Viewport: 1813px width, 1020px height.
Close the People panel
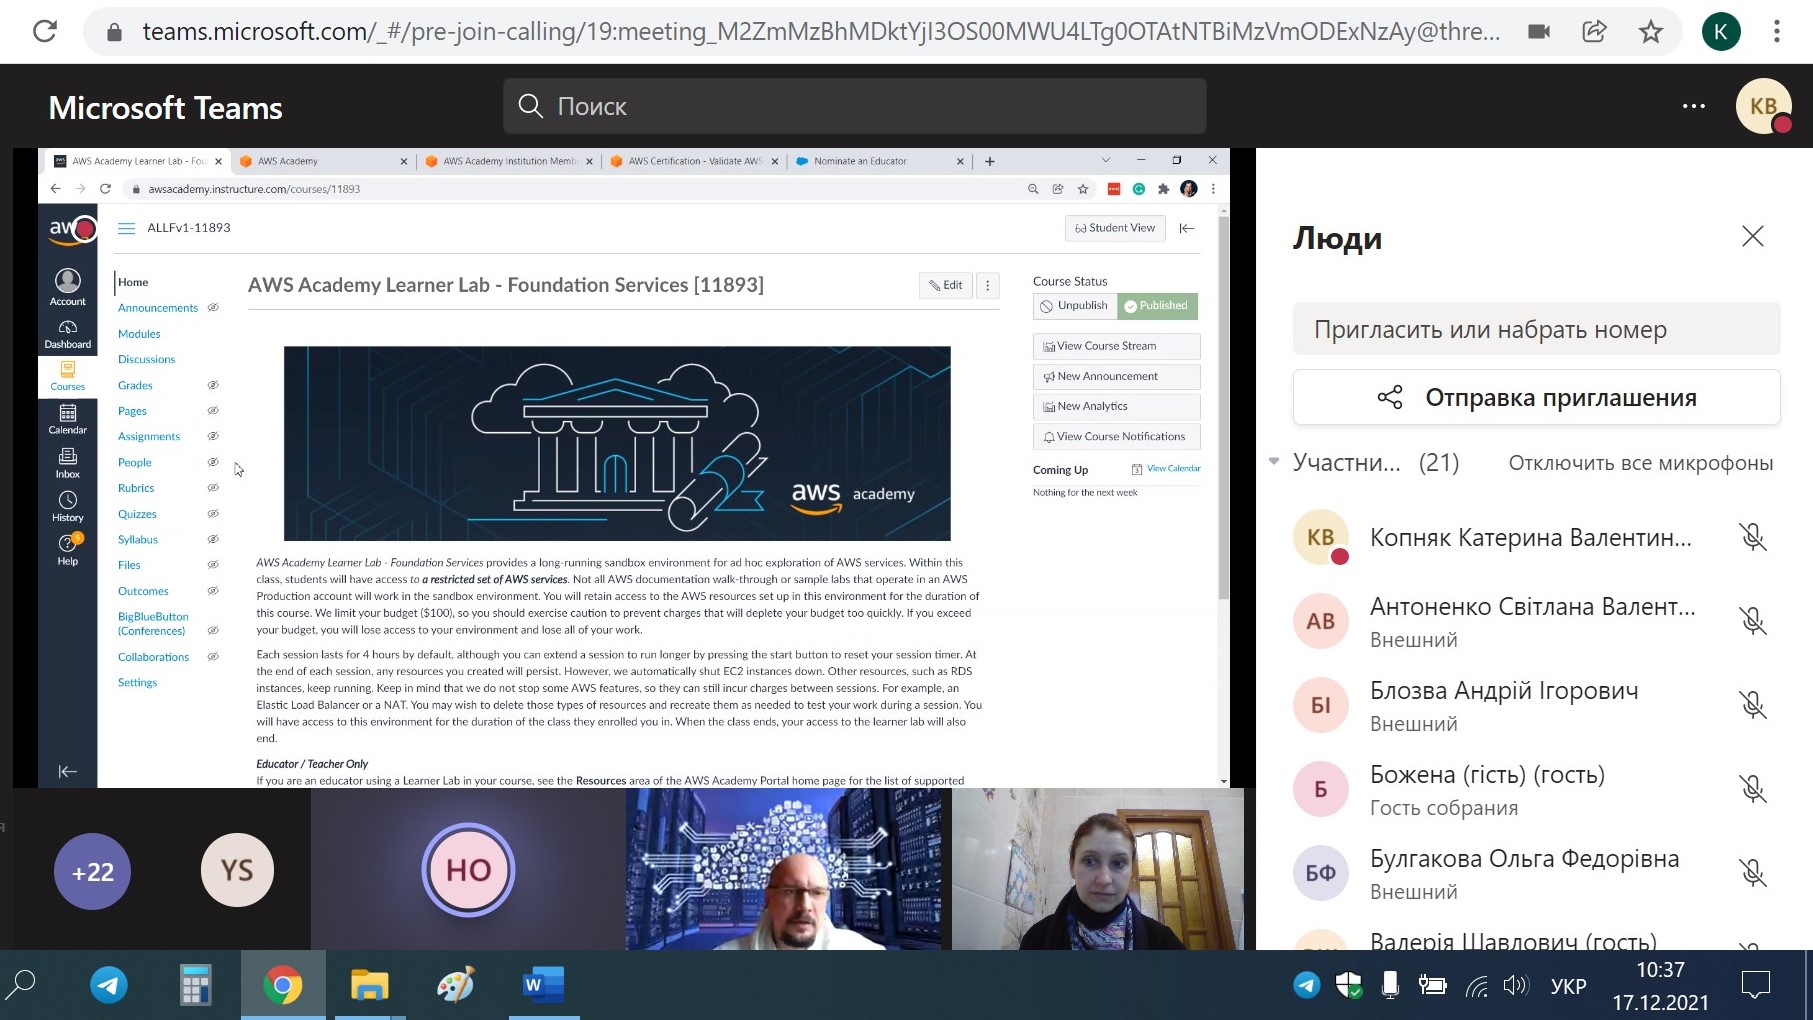tap(1752, 237)
